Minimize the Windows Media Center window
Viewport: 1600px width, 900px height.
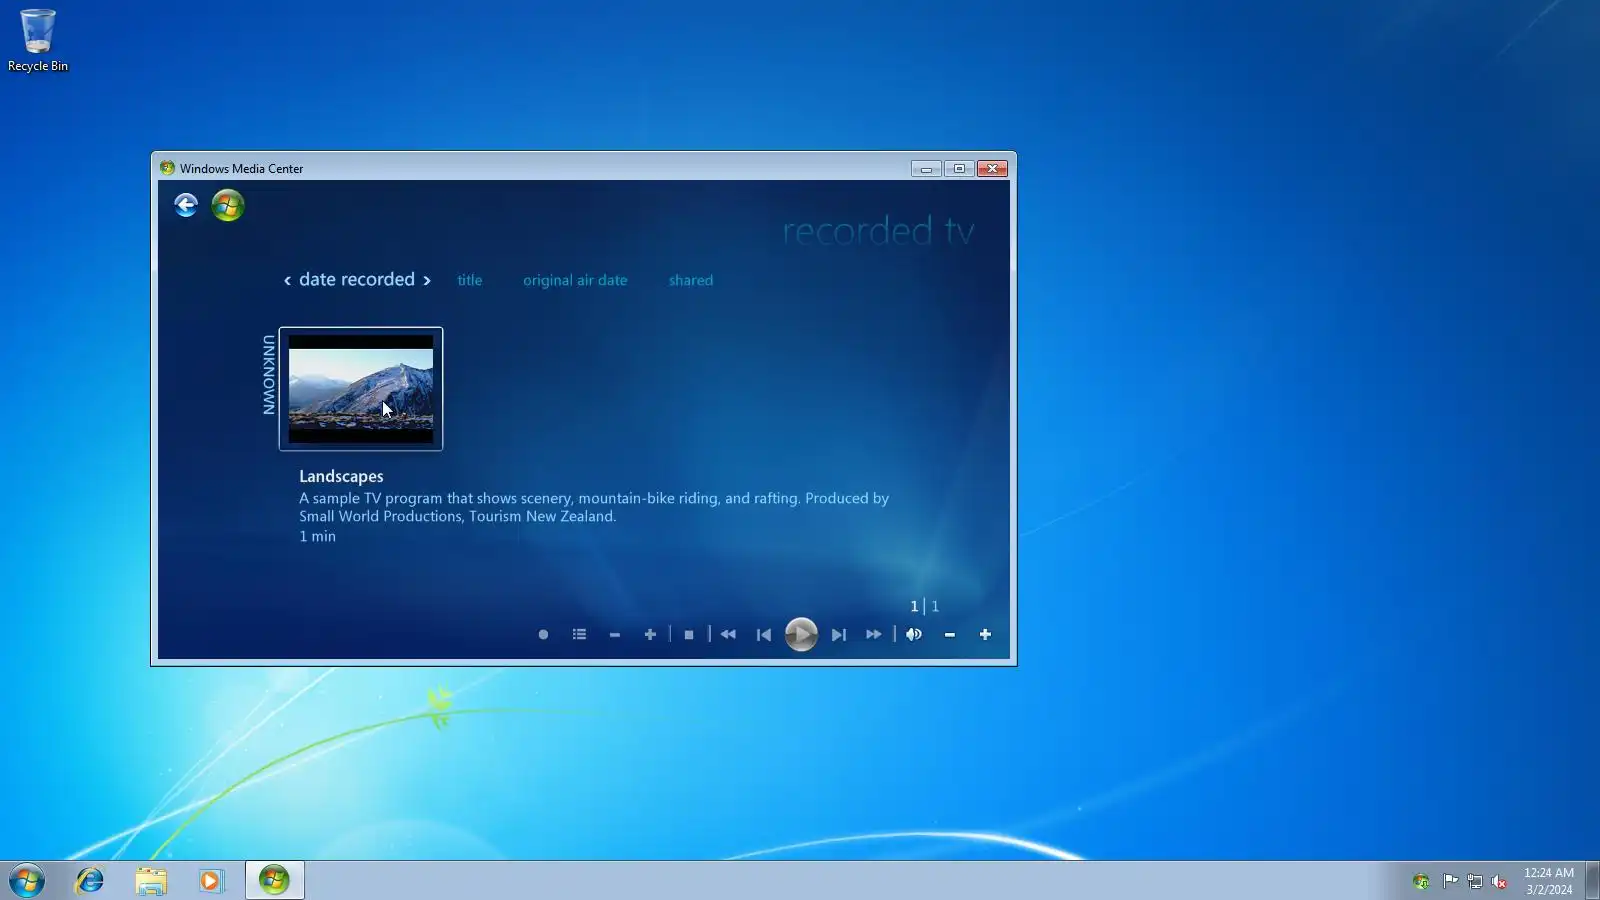tap(926, 169)
